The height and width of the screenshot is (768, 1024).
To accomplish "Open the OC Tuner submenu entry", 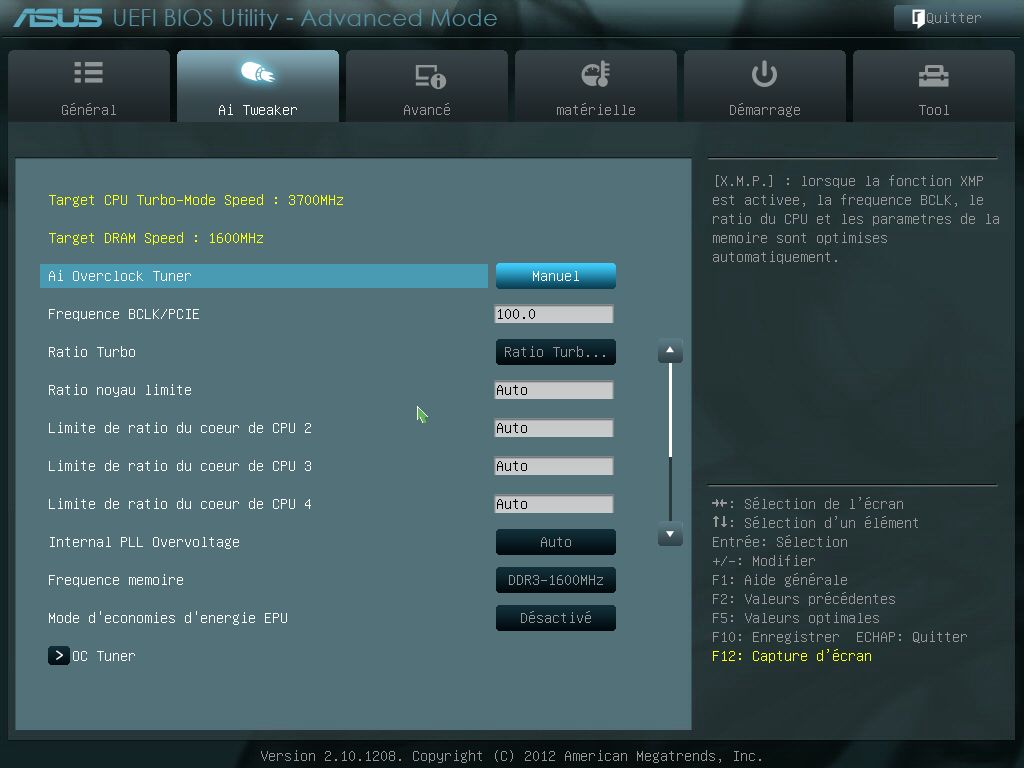I will click(103, 656).
